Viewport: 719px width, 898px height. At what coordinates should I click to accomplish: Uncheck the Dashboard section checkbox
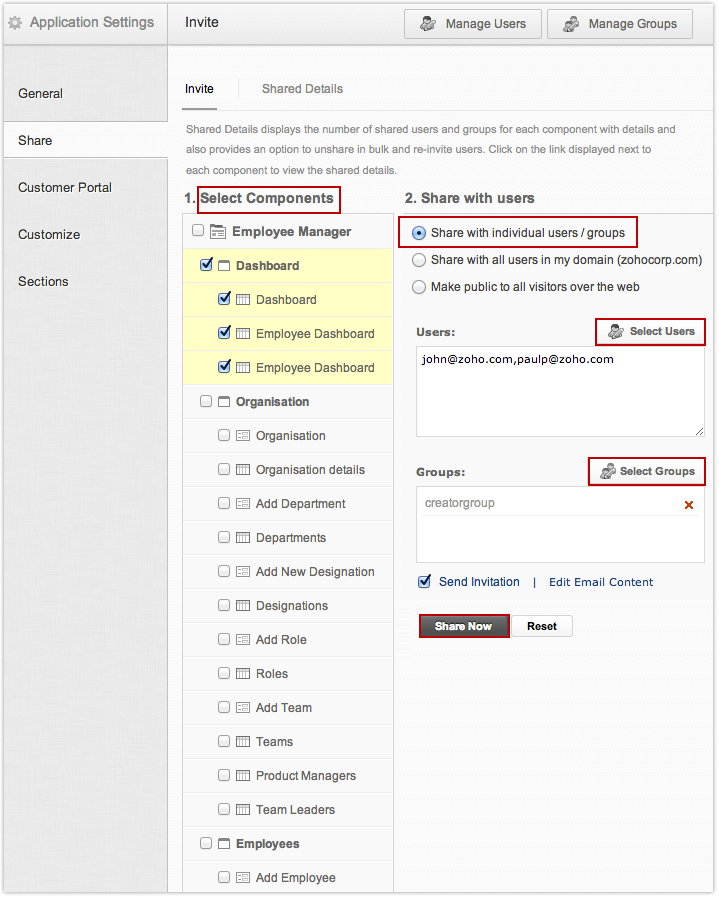click(x=206, y=266)
